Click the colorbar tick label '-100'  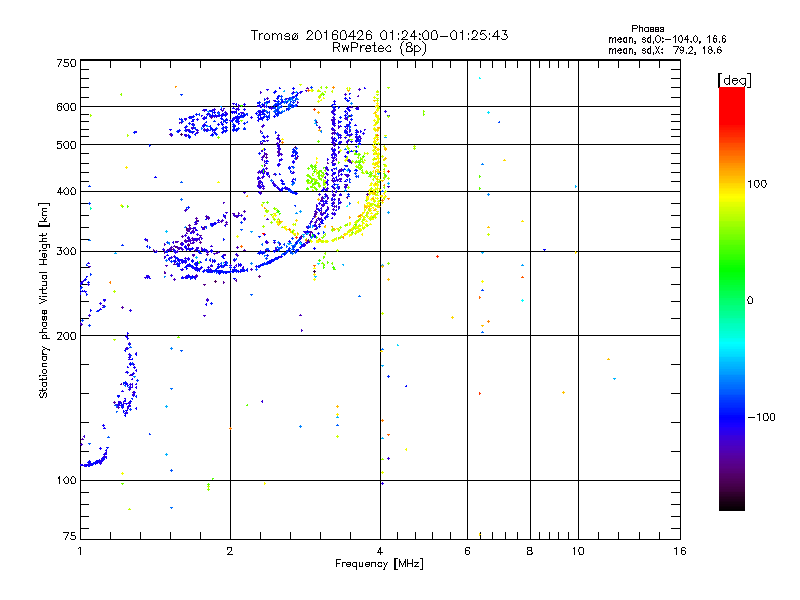[762, 417]
